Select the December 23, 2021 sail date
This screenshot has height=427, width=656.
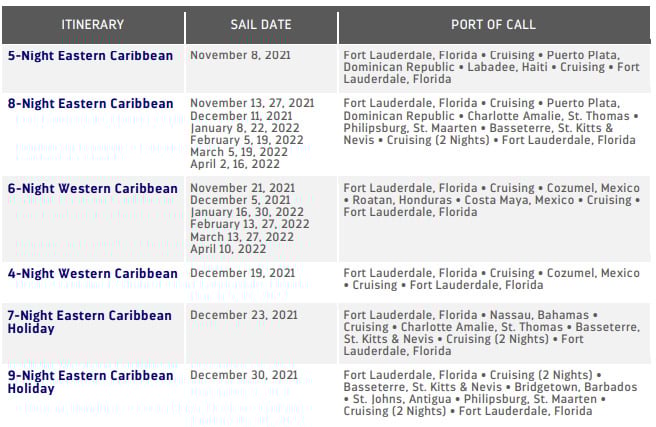(244, 315)
